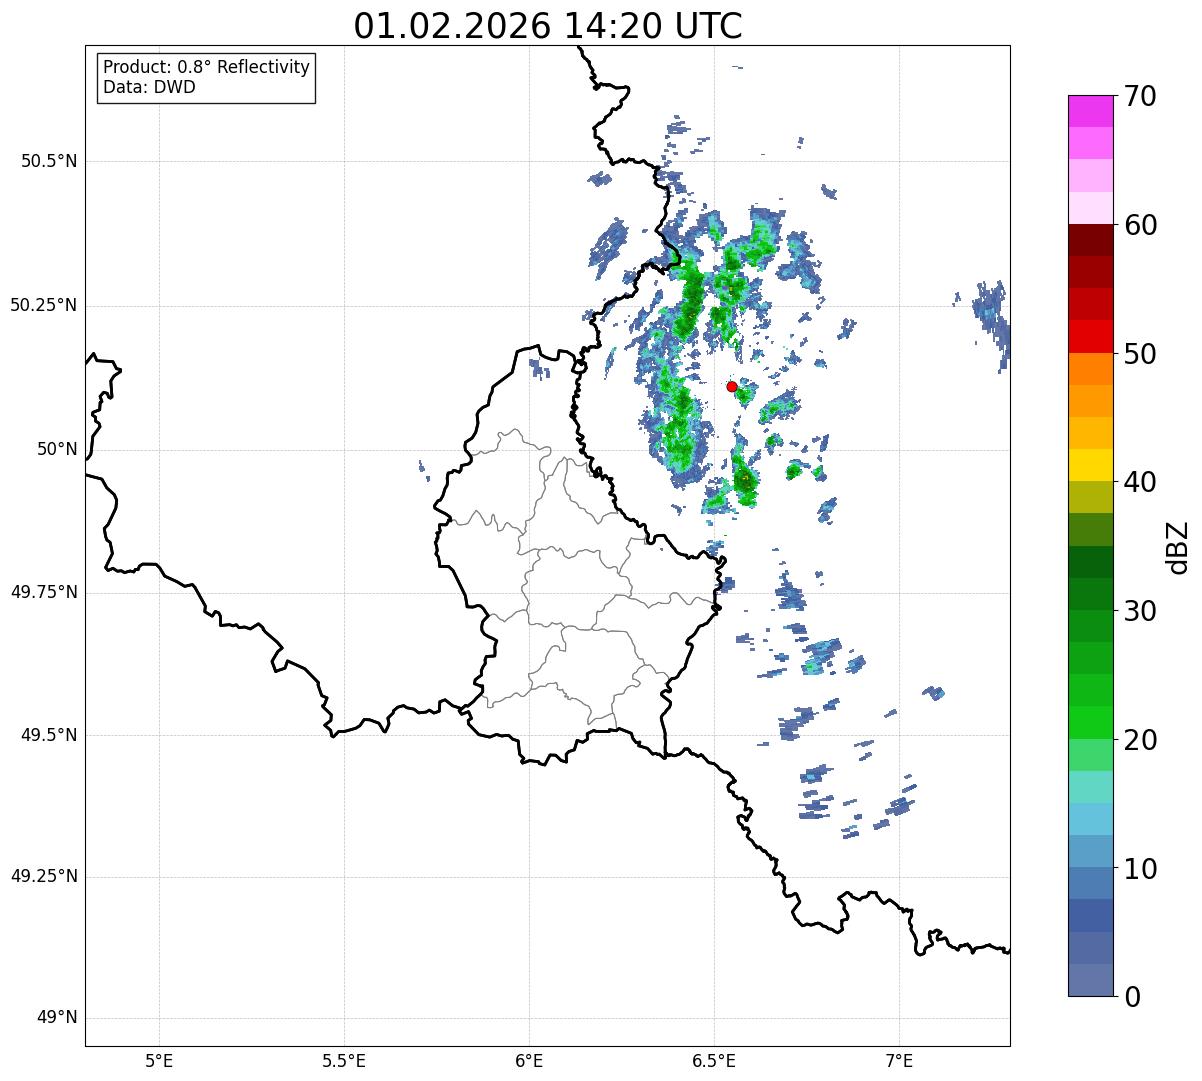Click the 6.5°E longitude label

(714, 1060)
